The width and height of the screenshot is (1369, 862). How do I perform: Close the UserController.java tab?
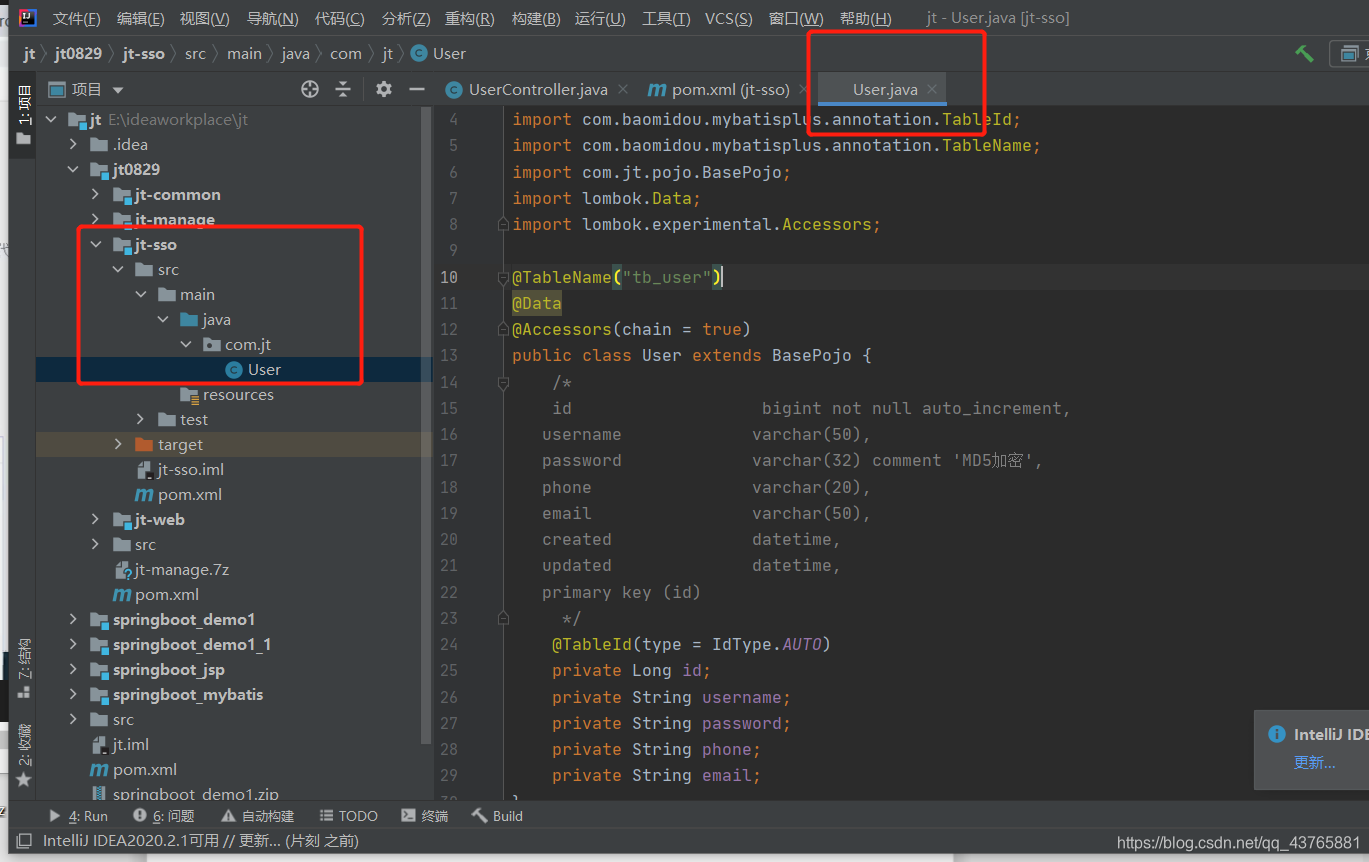tap(623, 89)
